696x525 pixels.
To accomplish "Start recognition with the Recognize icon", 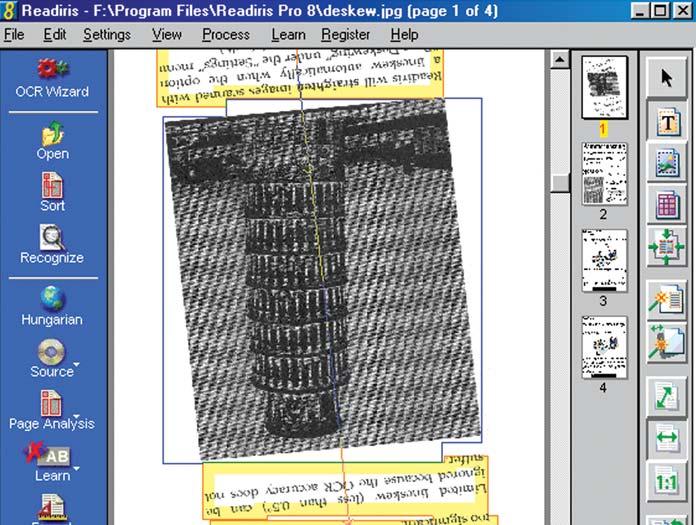I will click(52, 237).
